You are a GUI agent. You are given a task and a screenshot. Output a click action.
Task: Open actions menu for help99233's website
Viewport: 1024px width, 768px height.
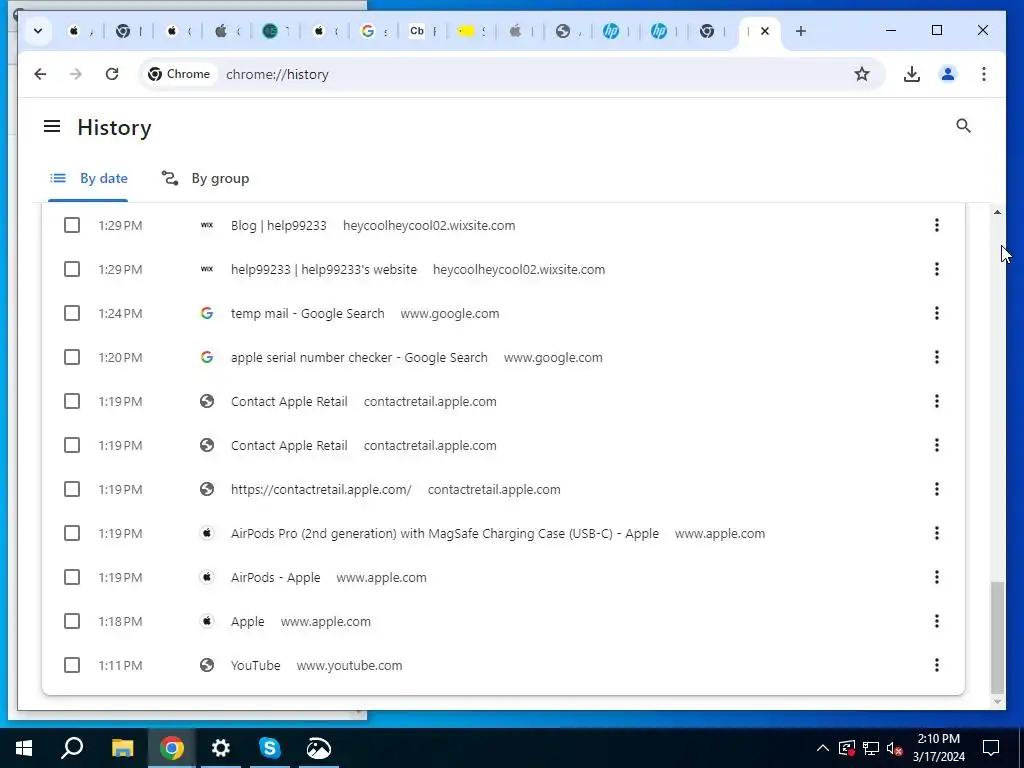click(936, 269)
